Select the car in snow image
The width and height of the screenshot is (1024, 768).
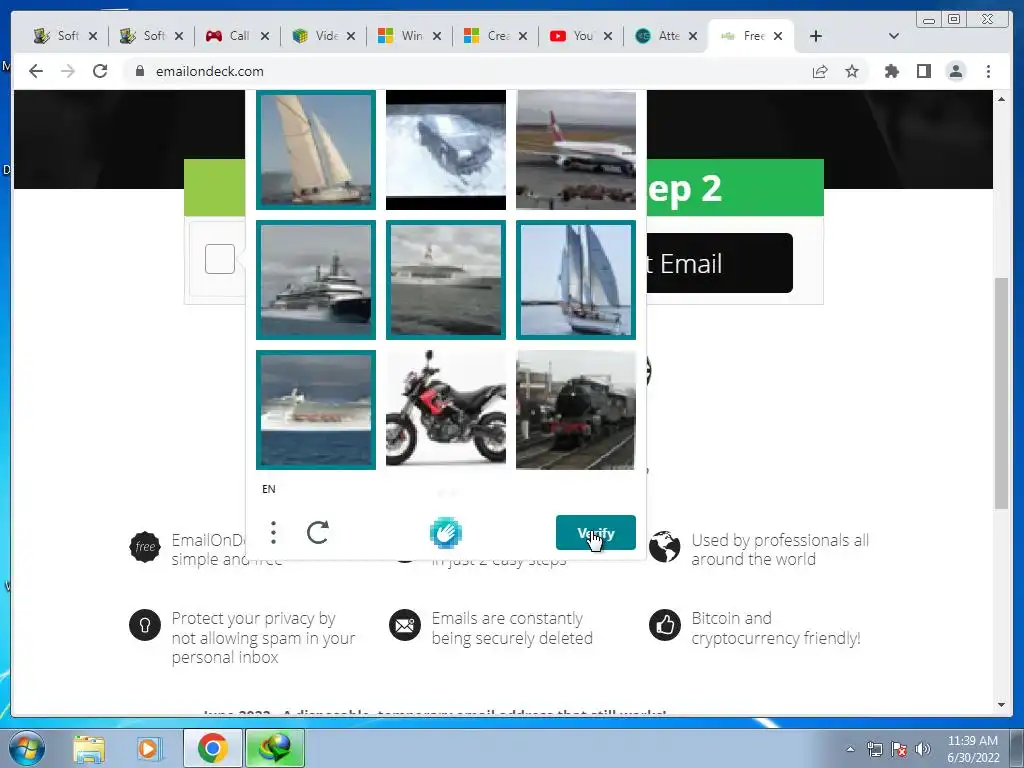point(446,150)
